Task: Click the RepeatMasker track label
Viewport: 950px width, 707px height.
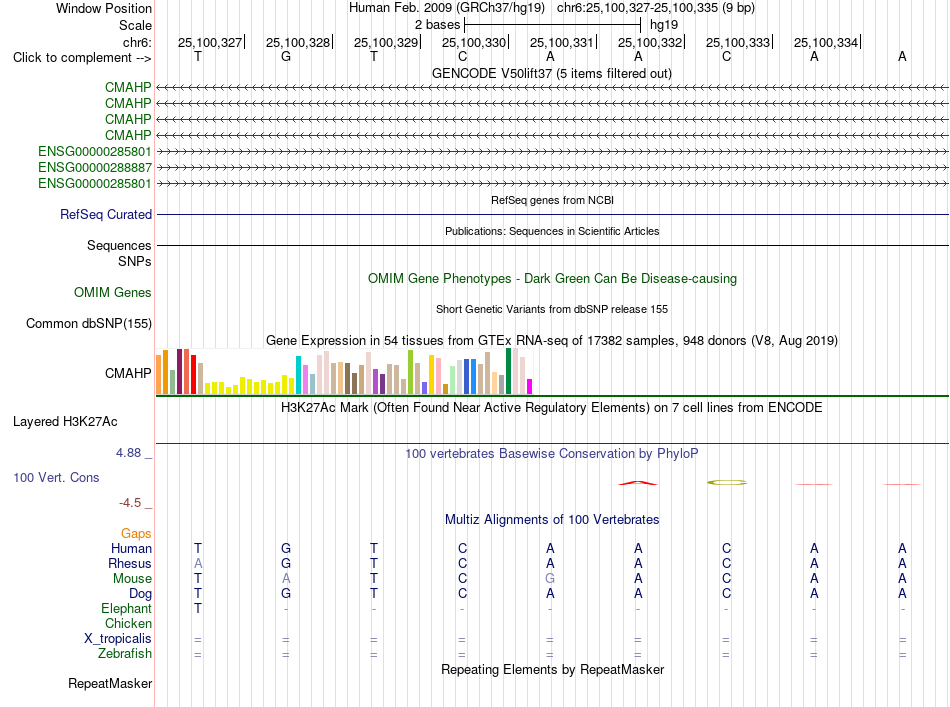Action: pyautogui.click(x=110, y=683)
